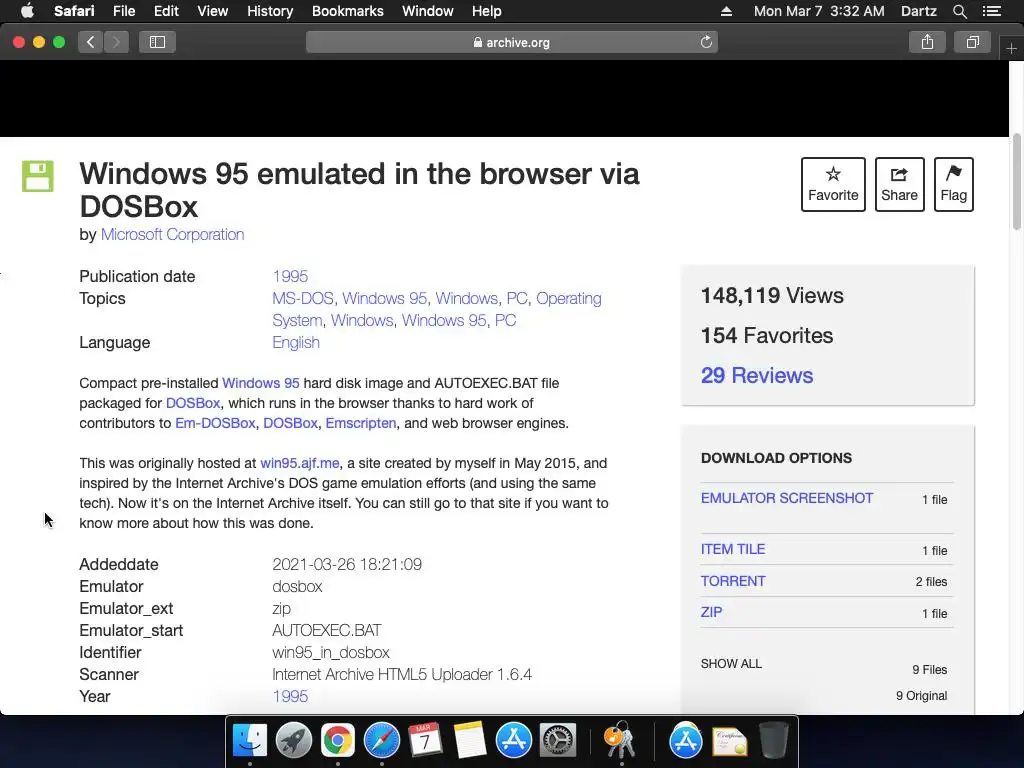Open the Bookmarks menu

click(x=347, y=11)
